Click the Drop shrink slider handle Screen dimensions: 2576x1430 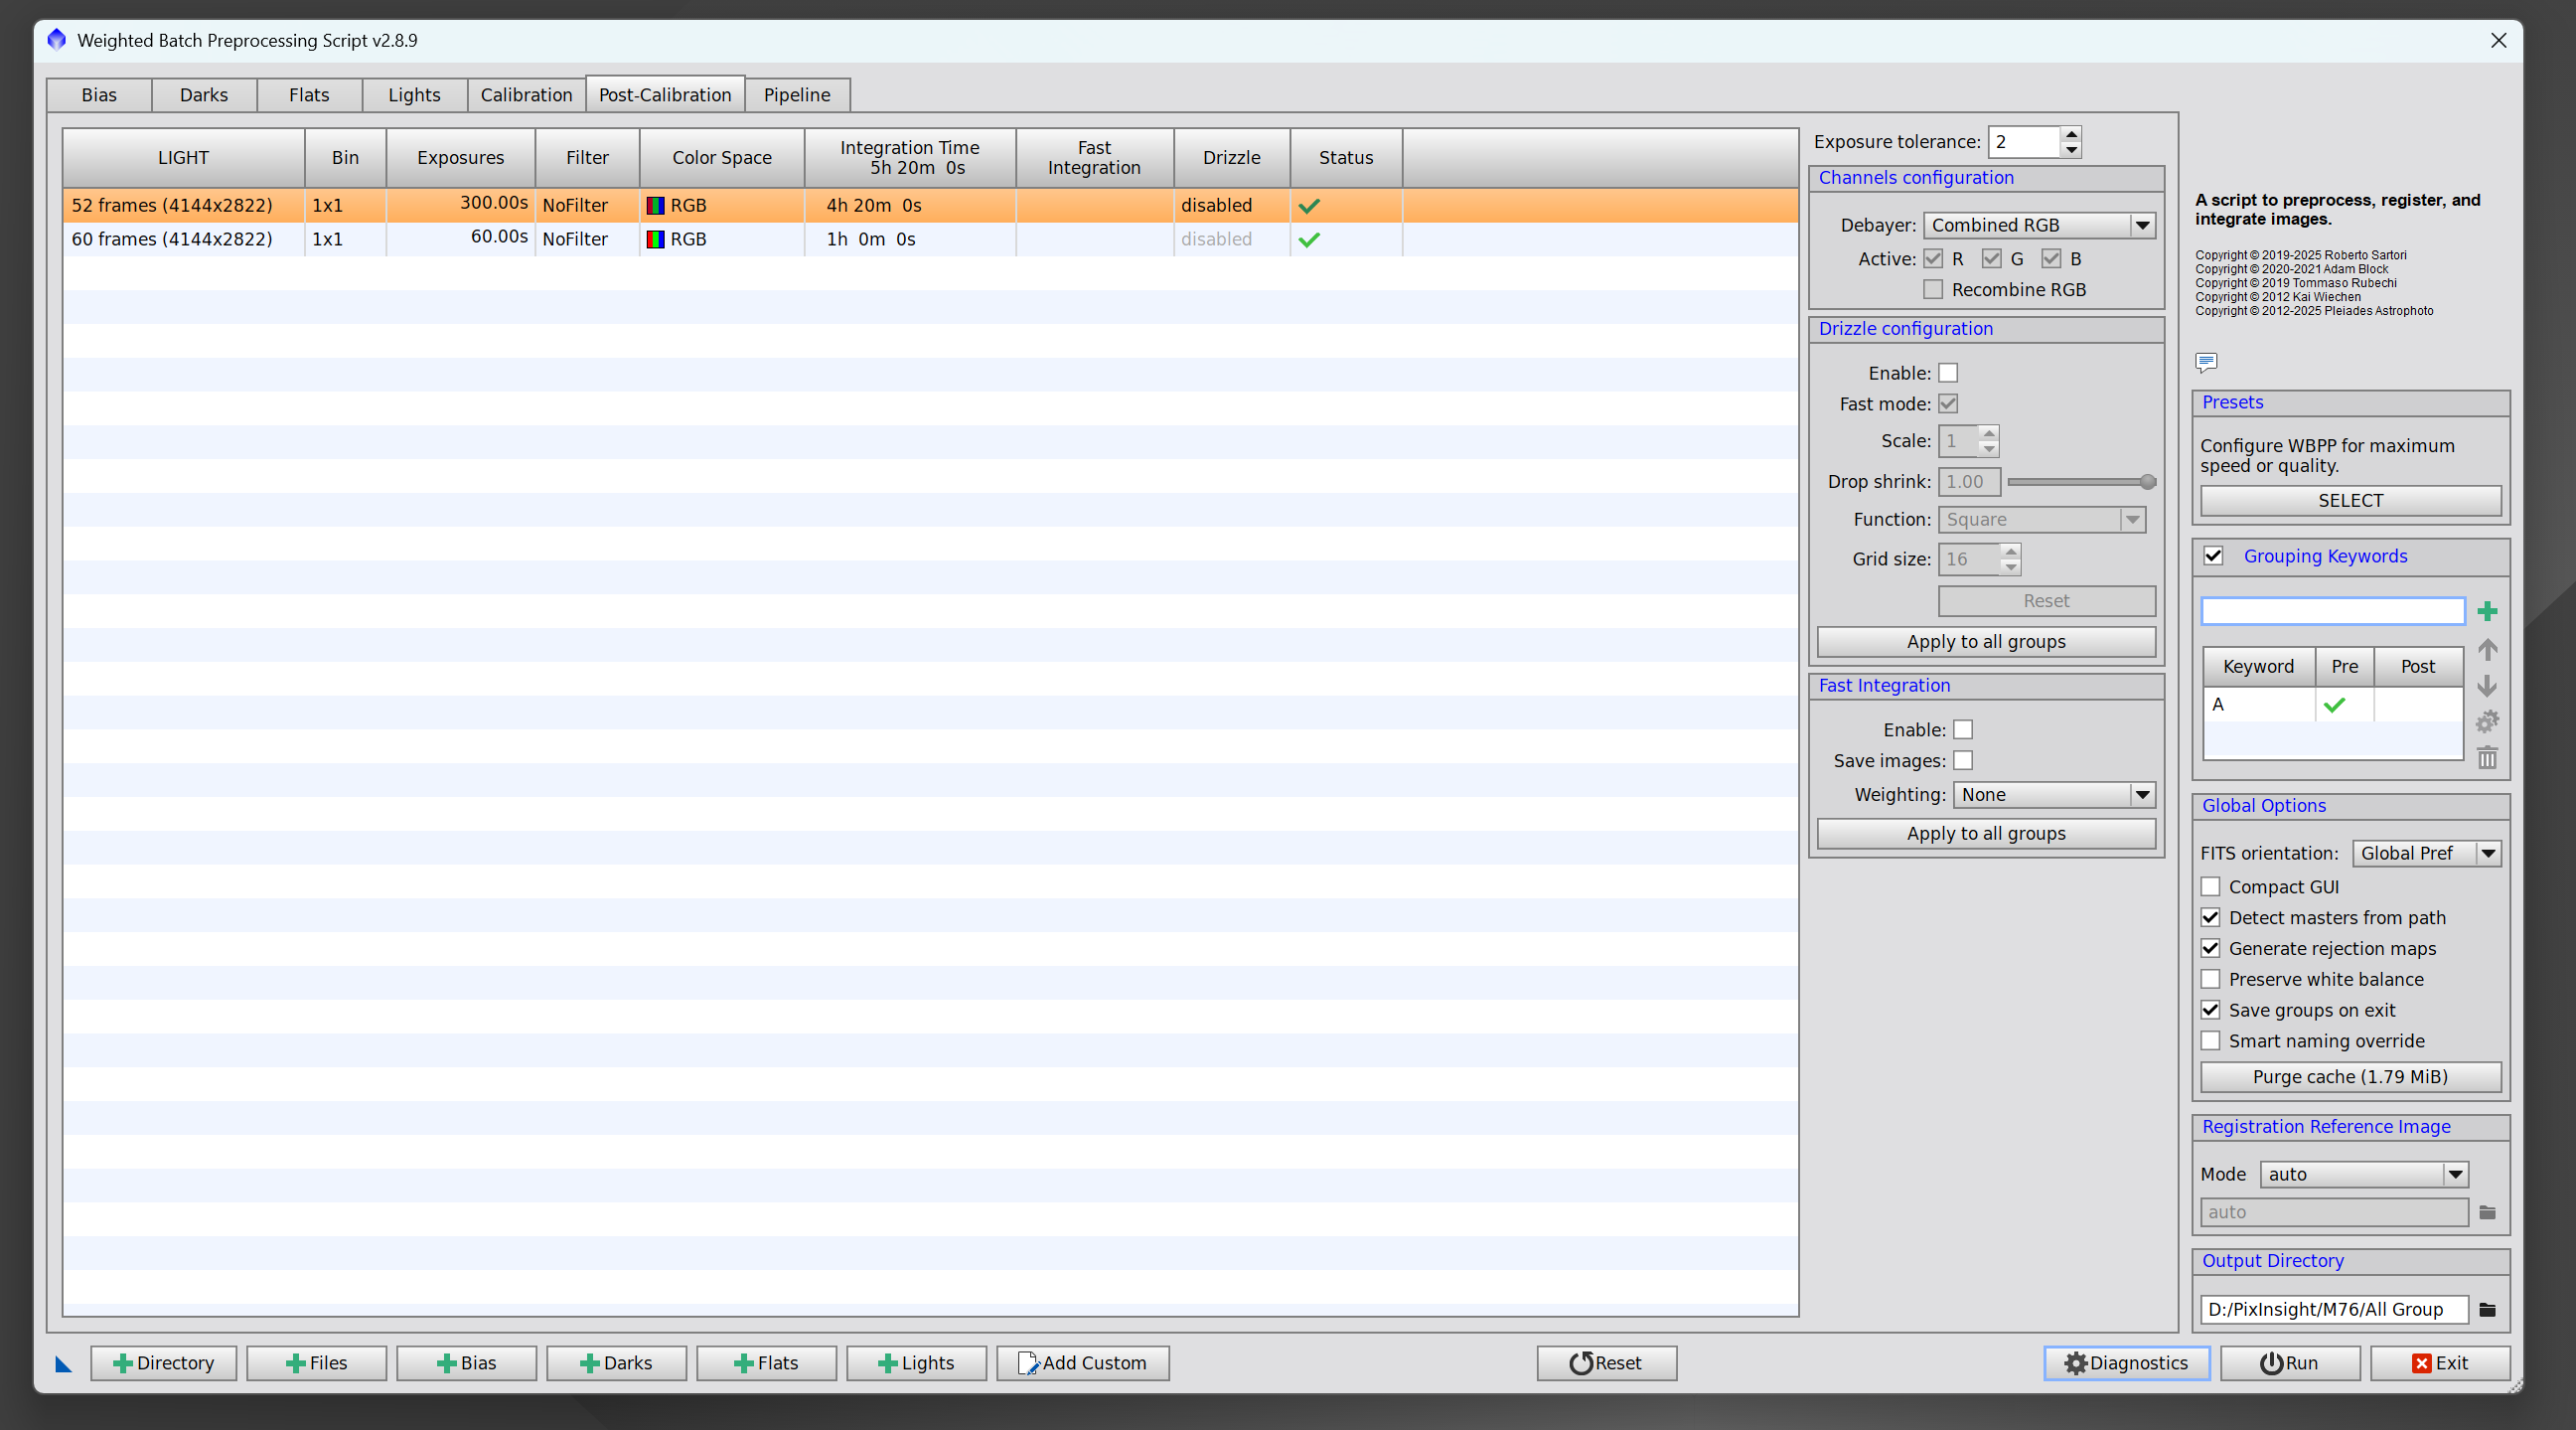tap(2146, 482)
